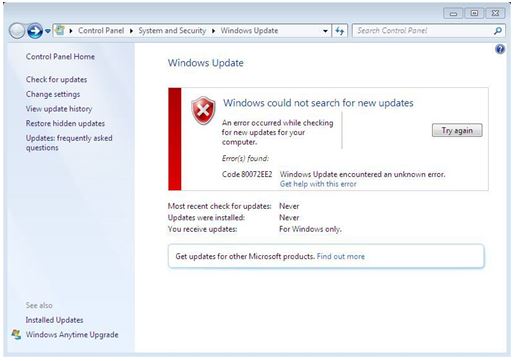Image resolution: width=515 pixels, height=361 pixels.
Task: Click Check for updates in sidebar
Action: pos(56,80)
